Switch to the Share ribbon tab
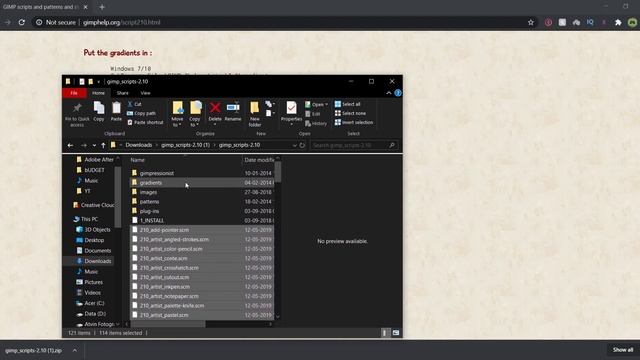Viewport: 640px width, 360px height. 122,93
